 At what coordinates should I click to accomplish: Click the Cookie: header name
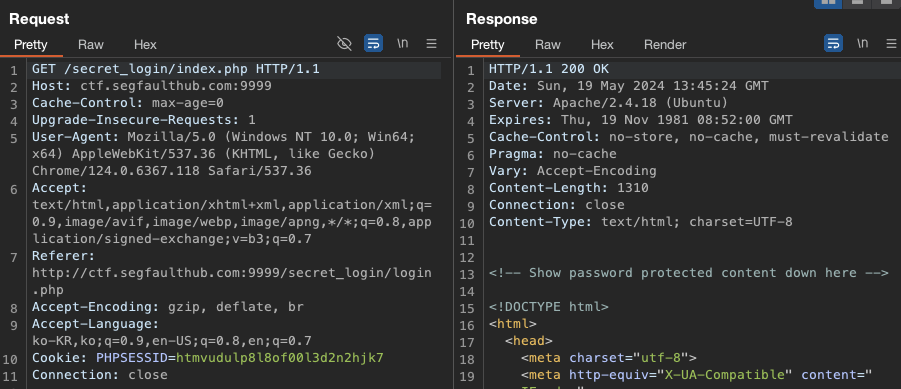[x=59, y=358]
